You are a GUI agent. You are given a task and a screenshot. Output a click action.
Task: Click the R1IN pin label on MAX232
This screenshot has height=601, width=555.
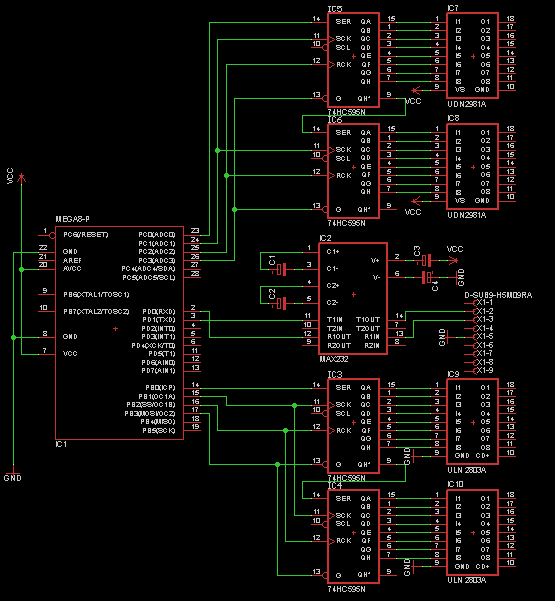coord(372,337)
